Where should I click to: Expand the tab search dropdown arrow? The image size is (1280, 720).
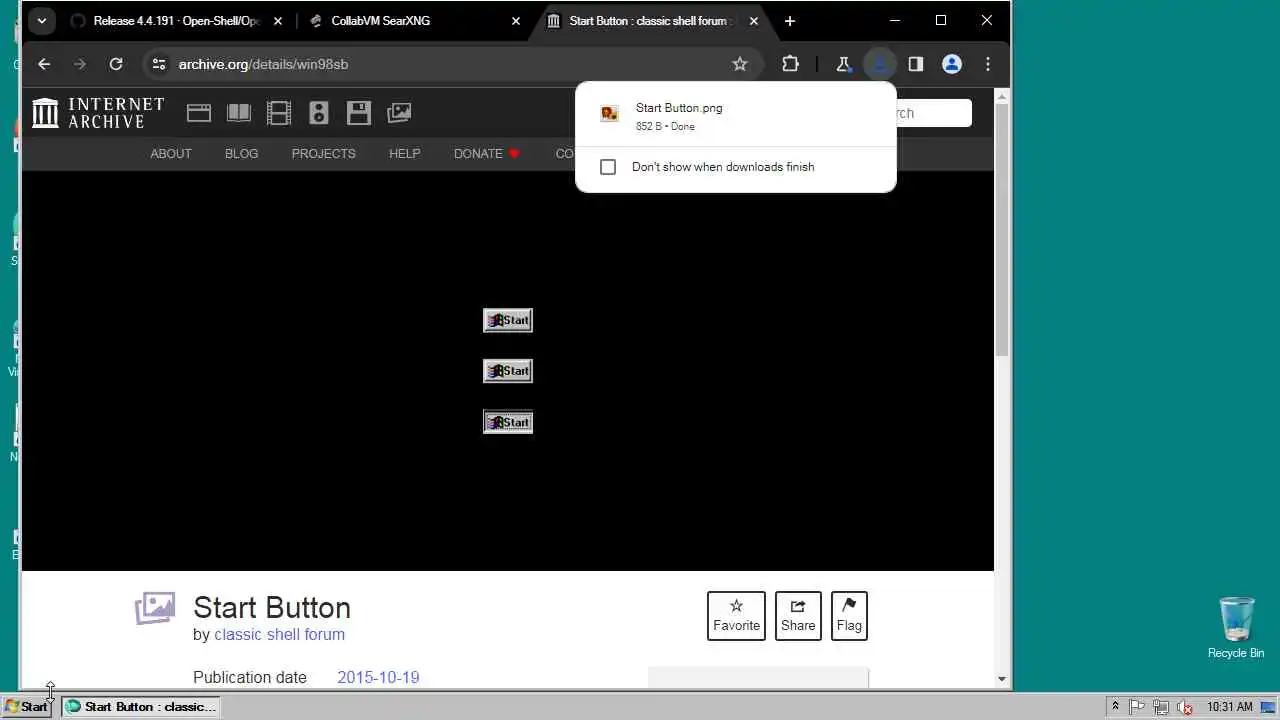click(x=41, y=21)
